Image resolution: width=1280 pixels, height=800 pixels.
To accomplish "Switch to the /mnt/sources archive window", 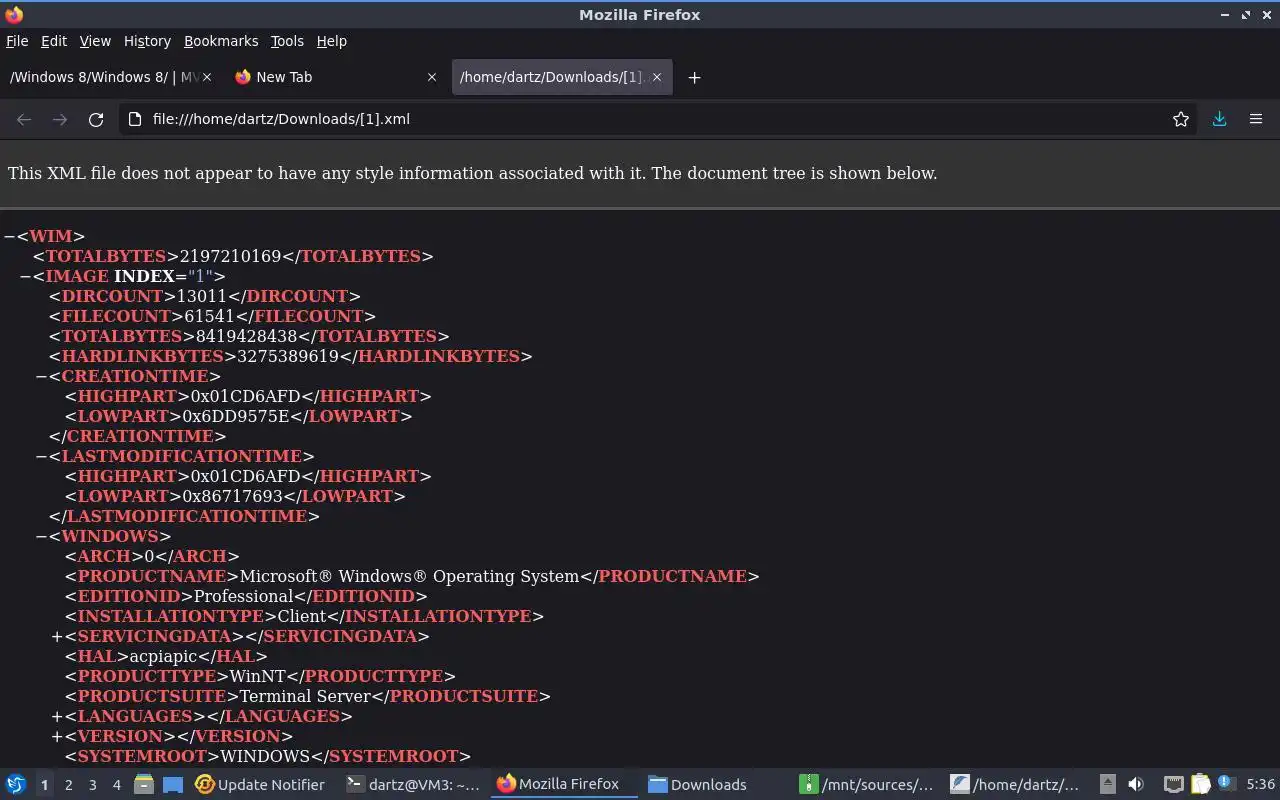I will point(866,785).
